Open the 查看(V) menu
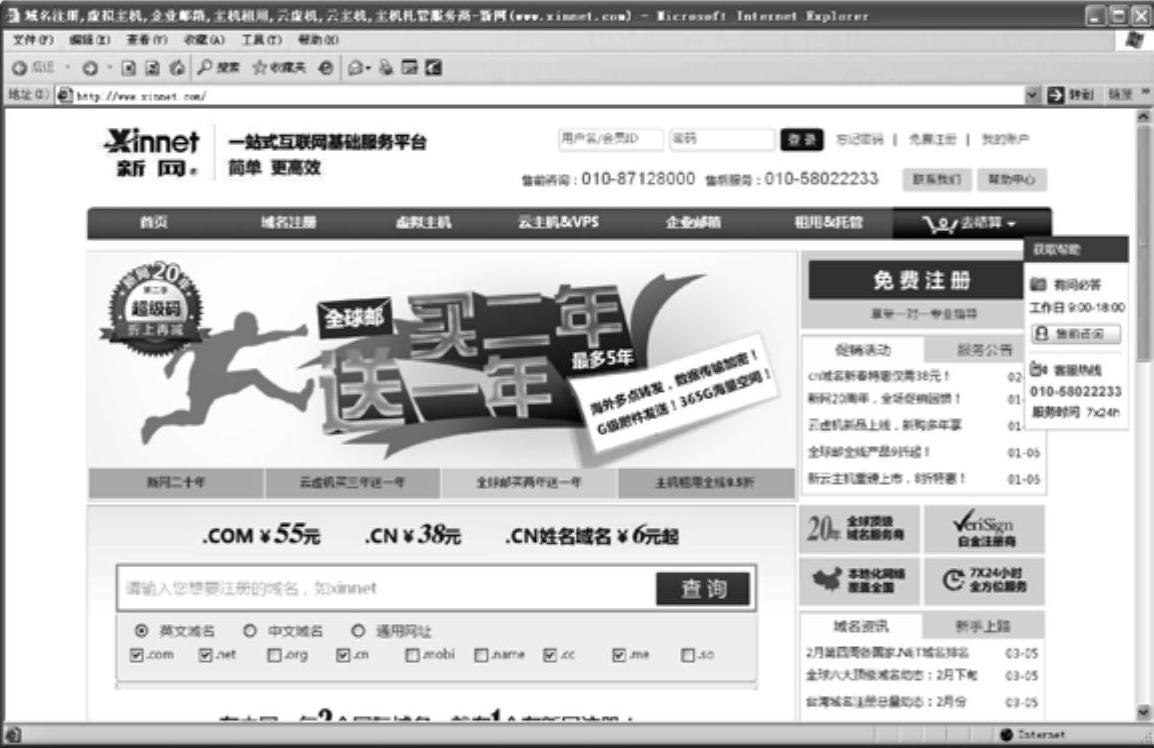The height and width of the screenshot is (748, 1154). point(146,40)
